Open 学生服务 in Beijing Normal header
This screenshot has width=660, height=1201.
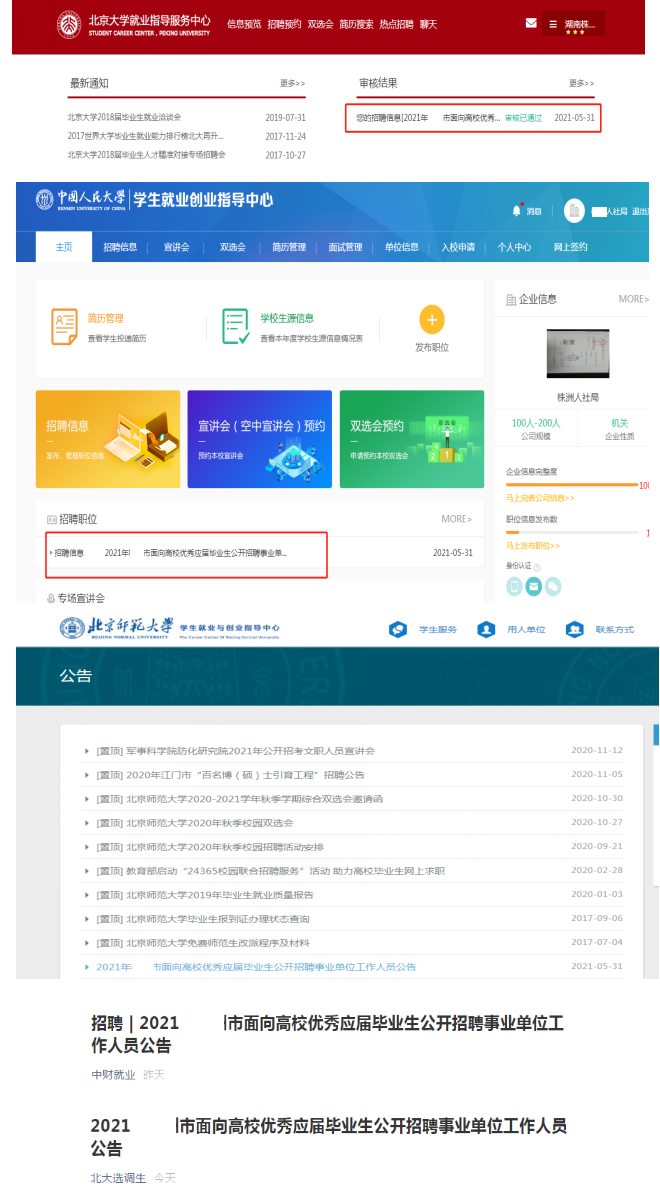[424, 629]
